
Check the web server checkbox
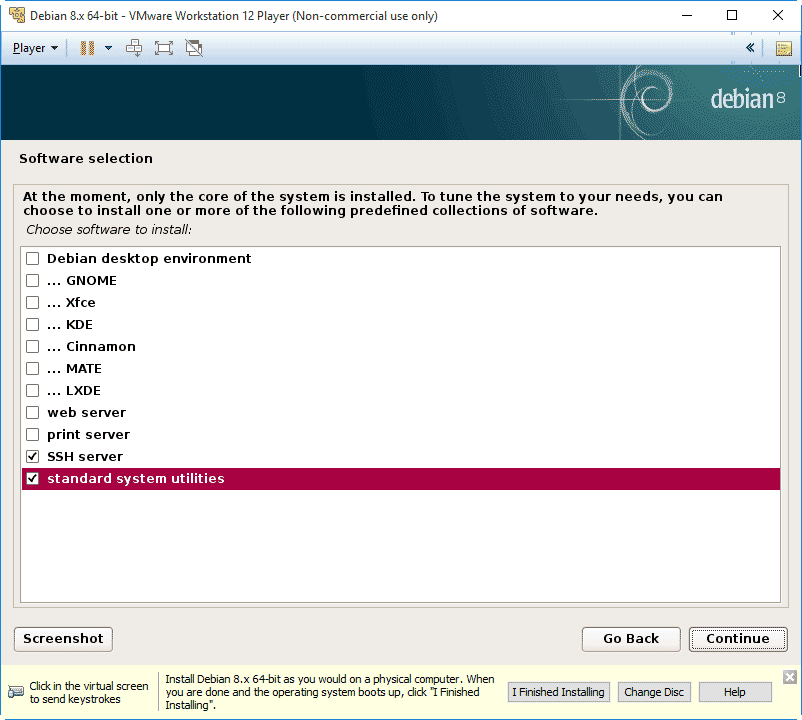[x=33, y=413]
